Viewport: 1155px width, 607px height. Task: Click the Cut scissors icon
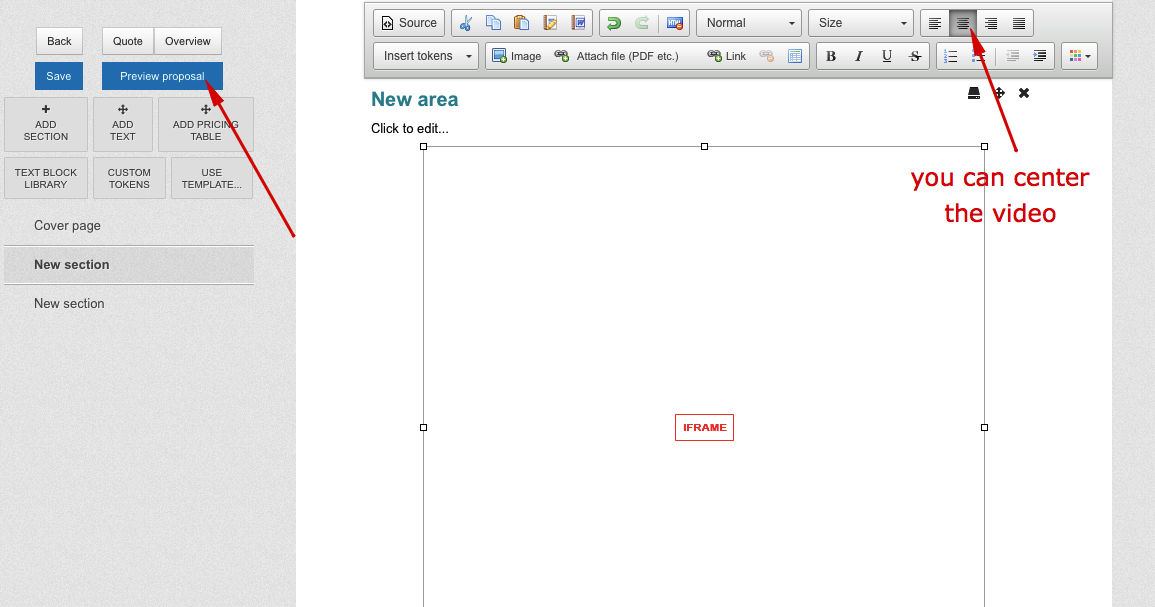[465, 23]
